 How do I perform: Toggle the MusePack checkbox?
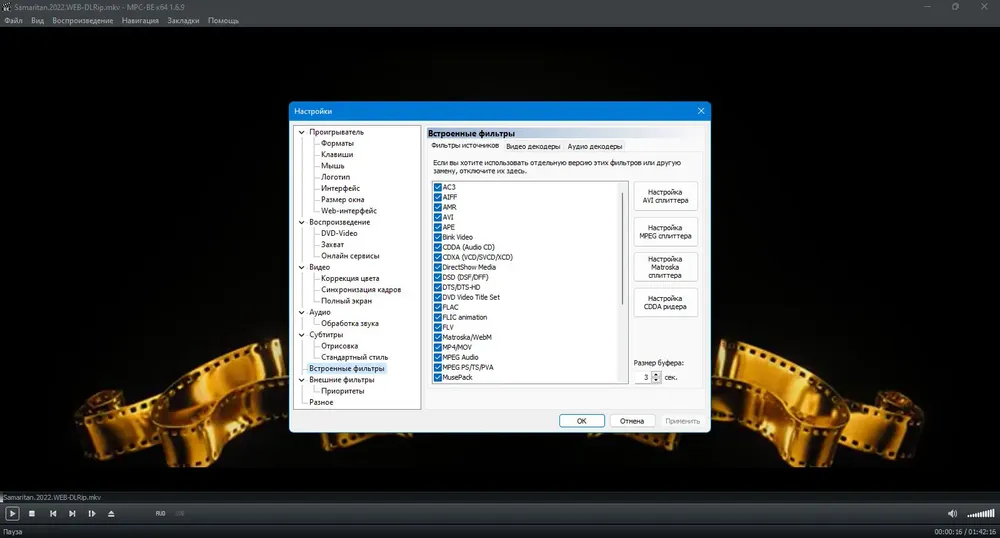click(x=438, y=377)
